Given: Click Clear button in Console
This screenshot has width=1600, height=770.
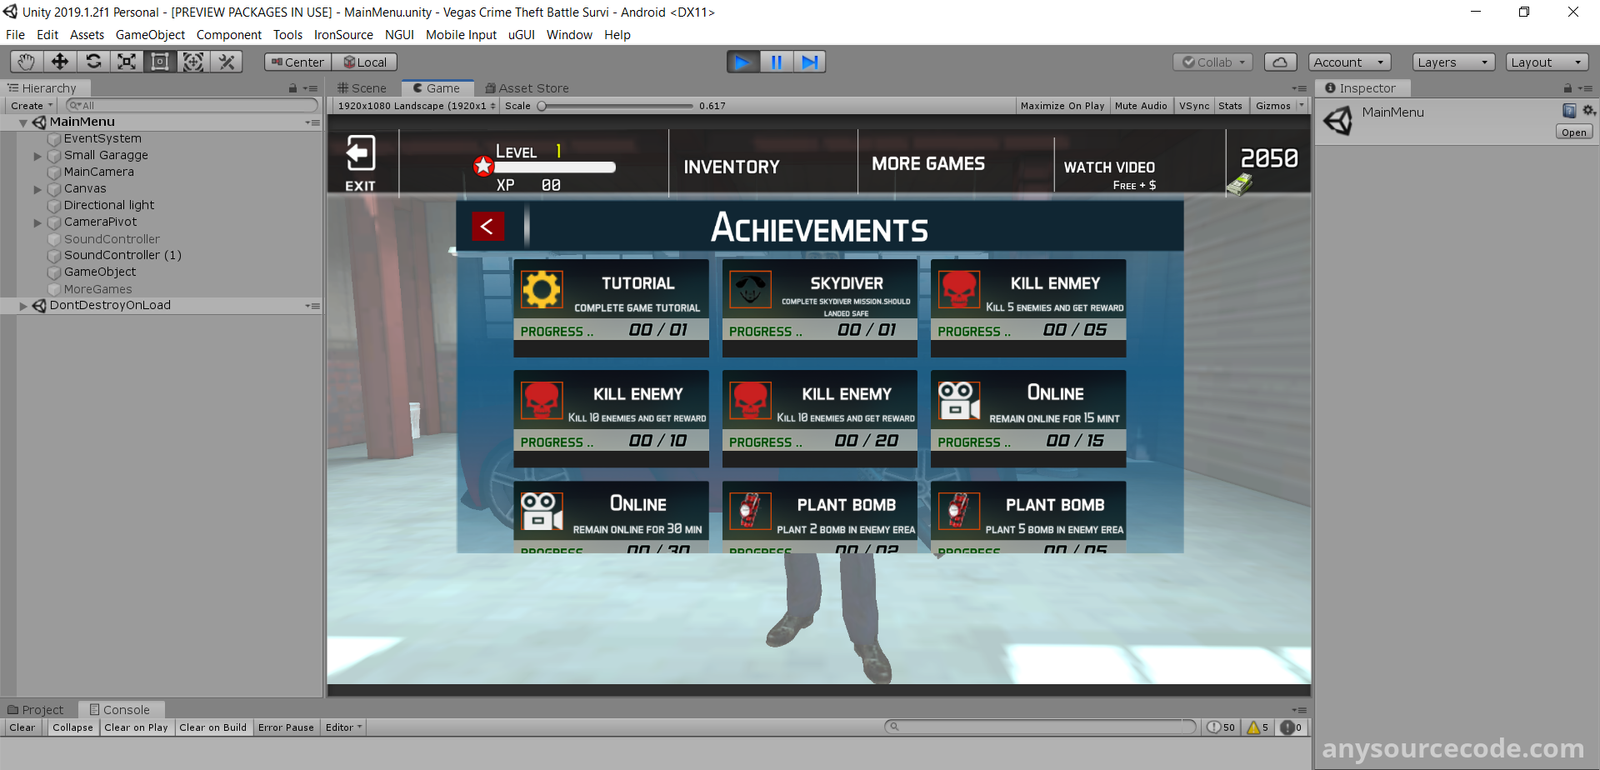Looking at the screenshot, I should click(22, 728).
